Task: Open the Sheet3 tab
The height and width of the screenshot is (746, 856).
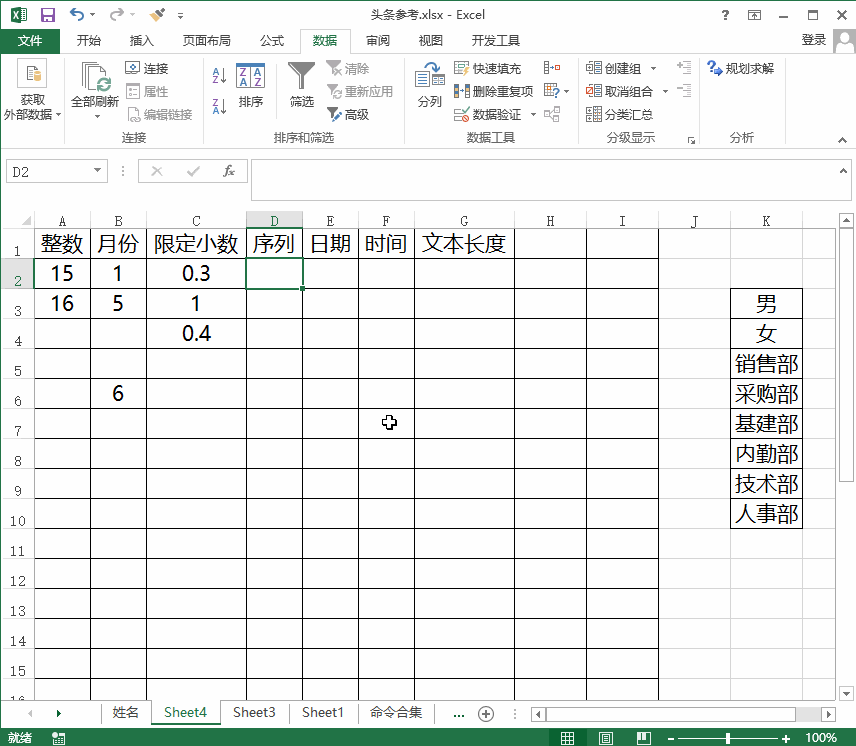Action: tap(254, 712)
